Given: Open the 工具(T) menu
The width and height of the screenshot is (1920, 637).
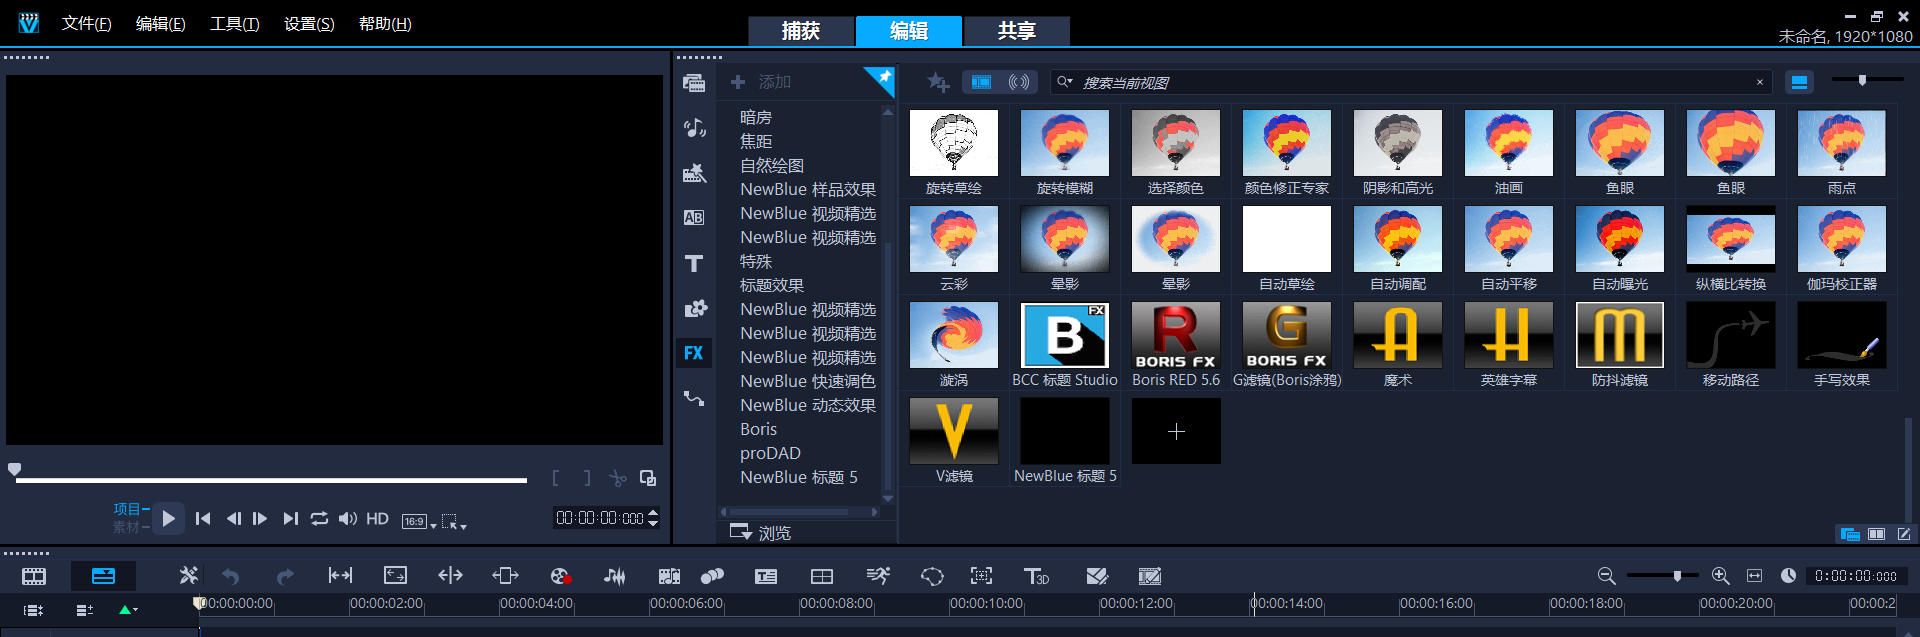Looking at the screenshot, I should (234, 24).
